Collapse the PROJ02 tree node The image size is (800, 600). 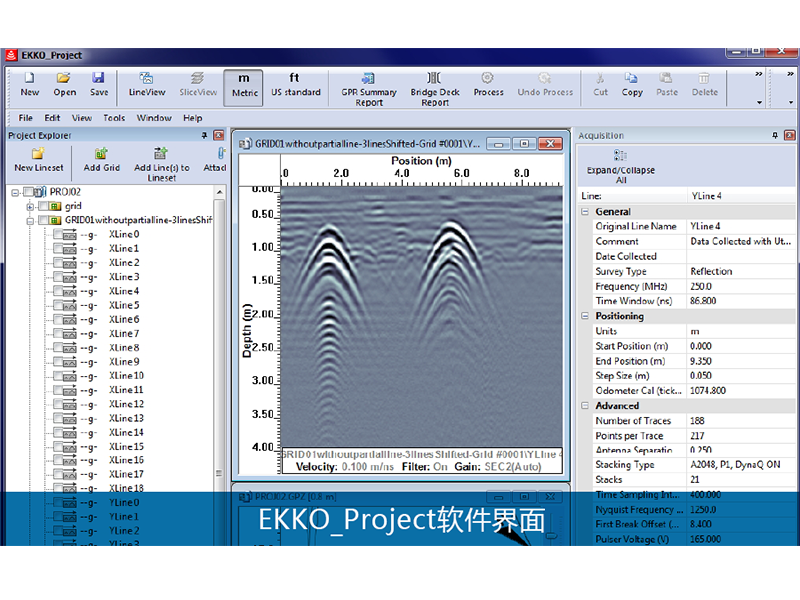[x=15, y=192]
